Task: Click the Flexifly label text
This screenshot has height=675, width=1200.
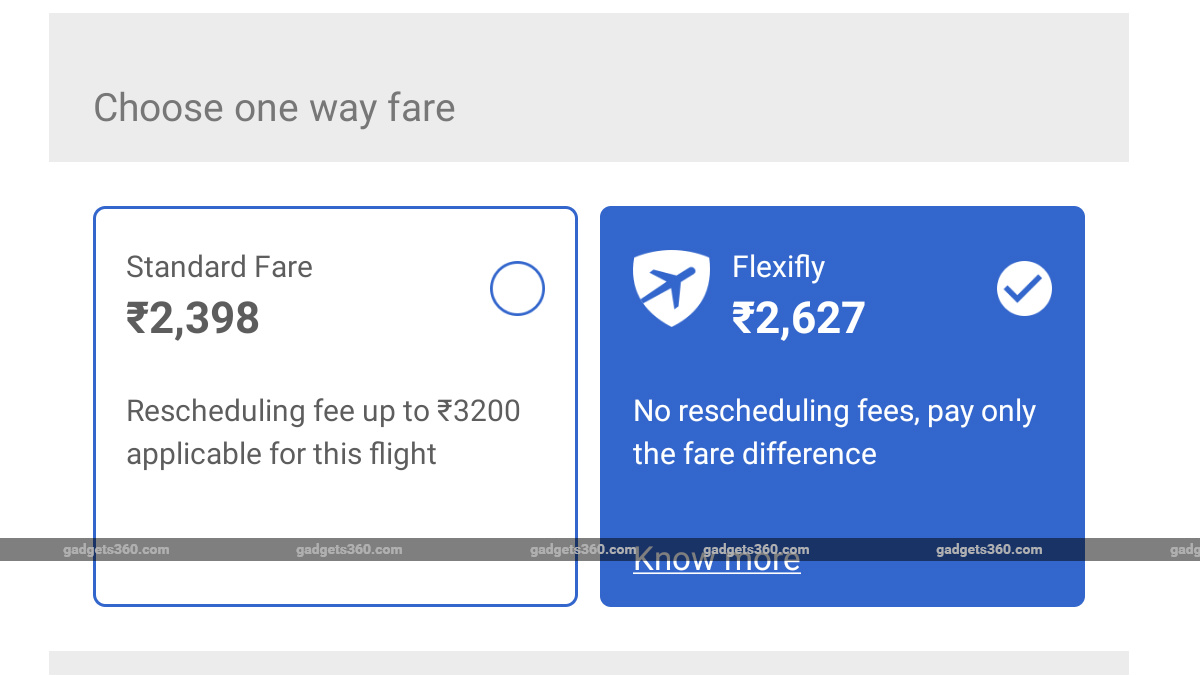Action: [778, 267]
